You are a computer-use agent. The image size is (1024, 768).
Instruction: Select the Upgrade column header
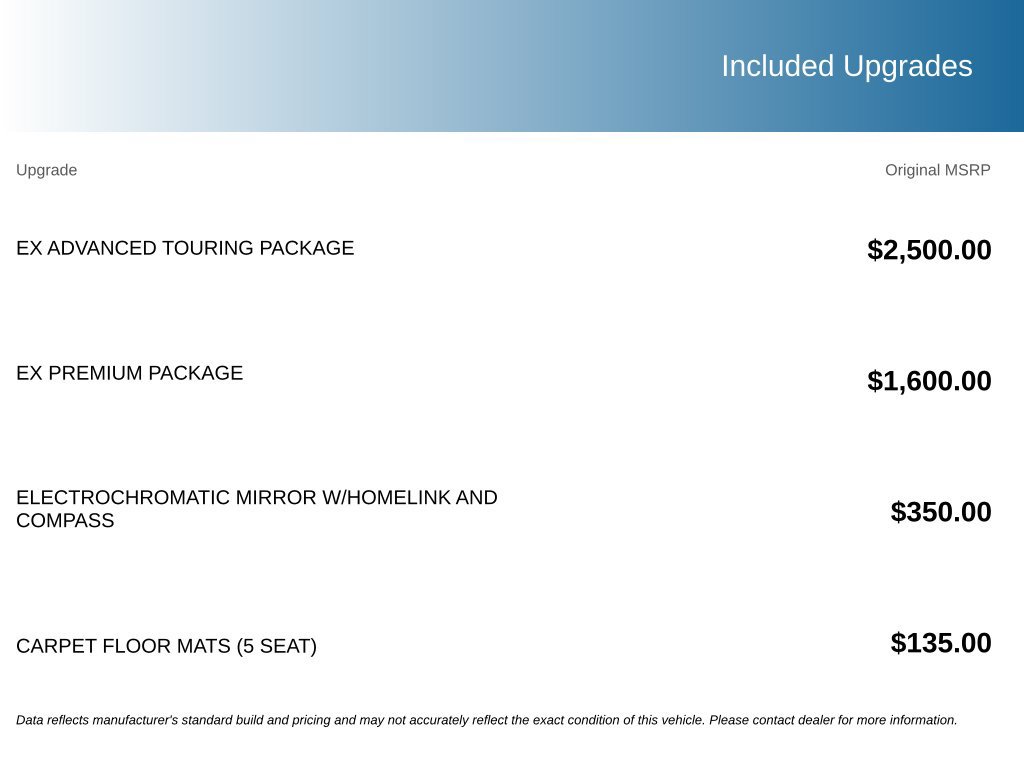pos(46,170)
